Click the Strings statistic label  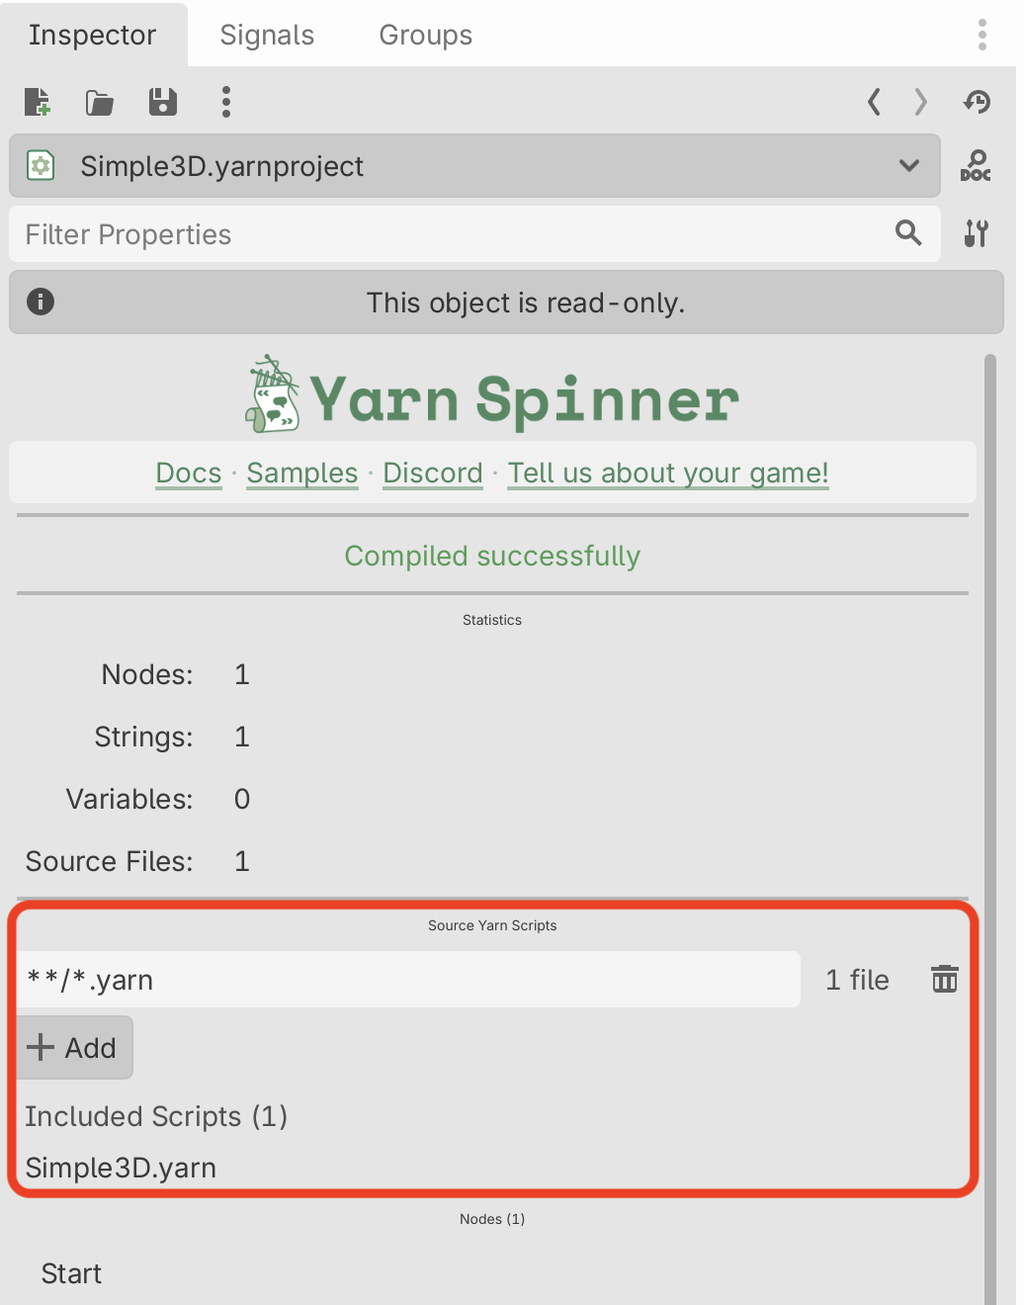[144, 737]
